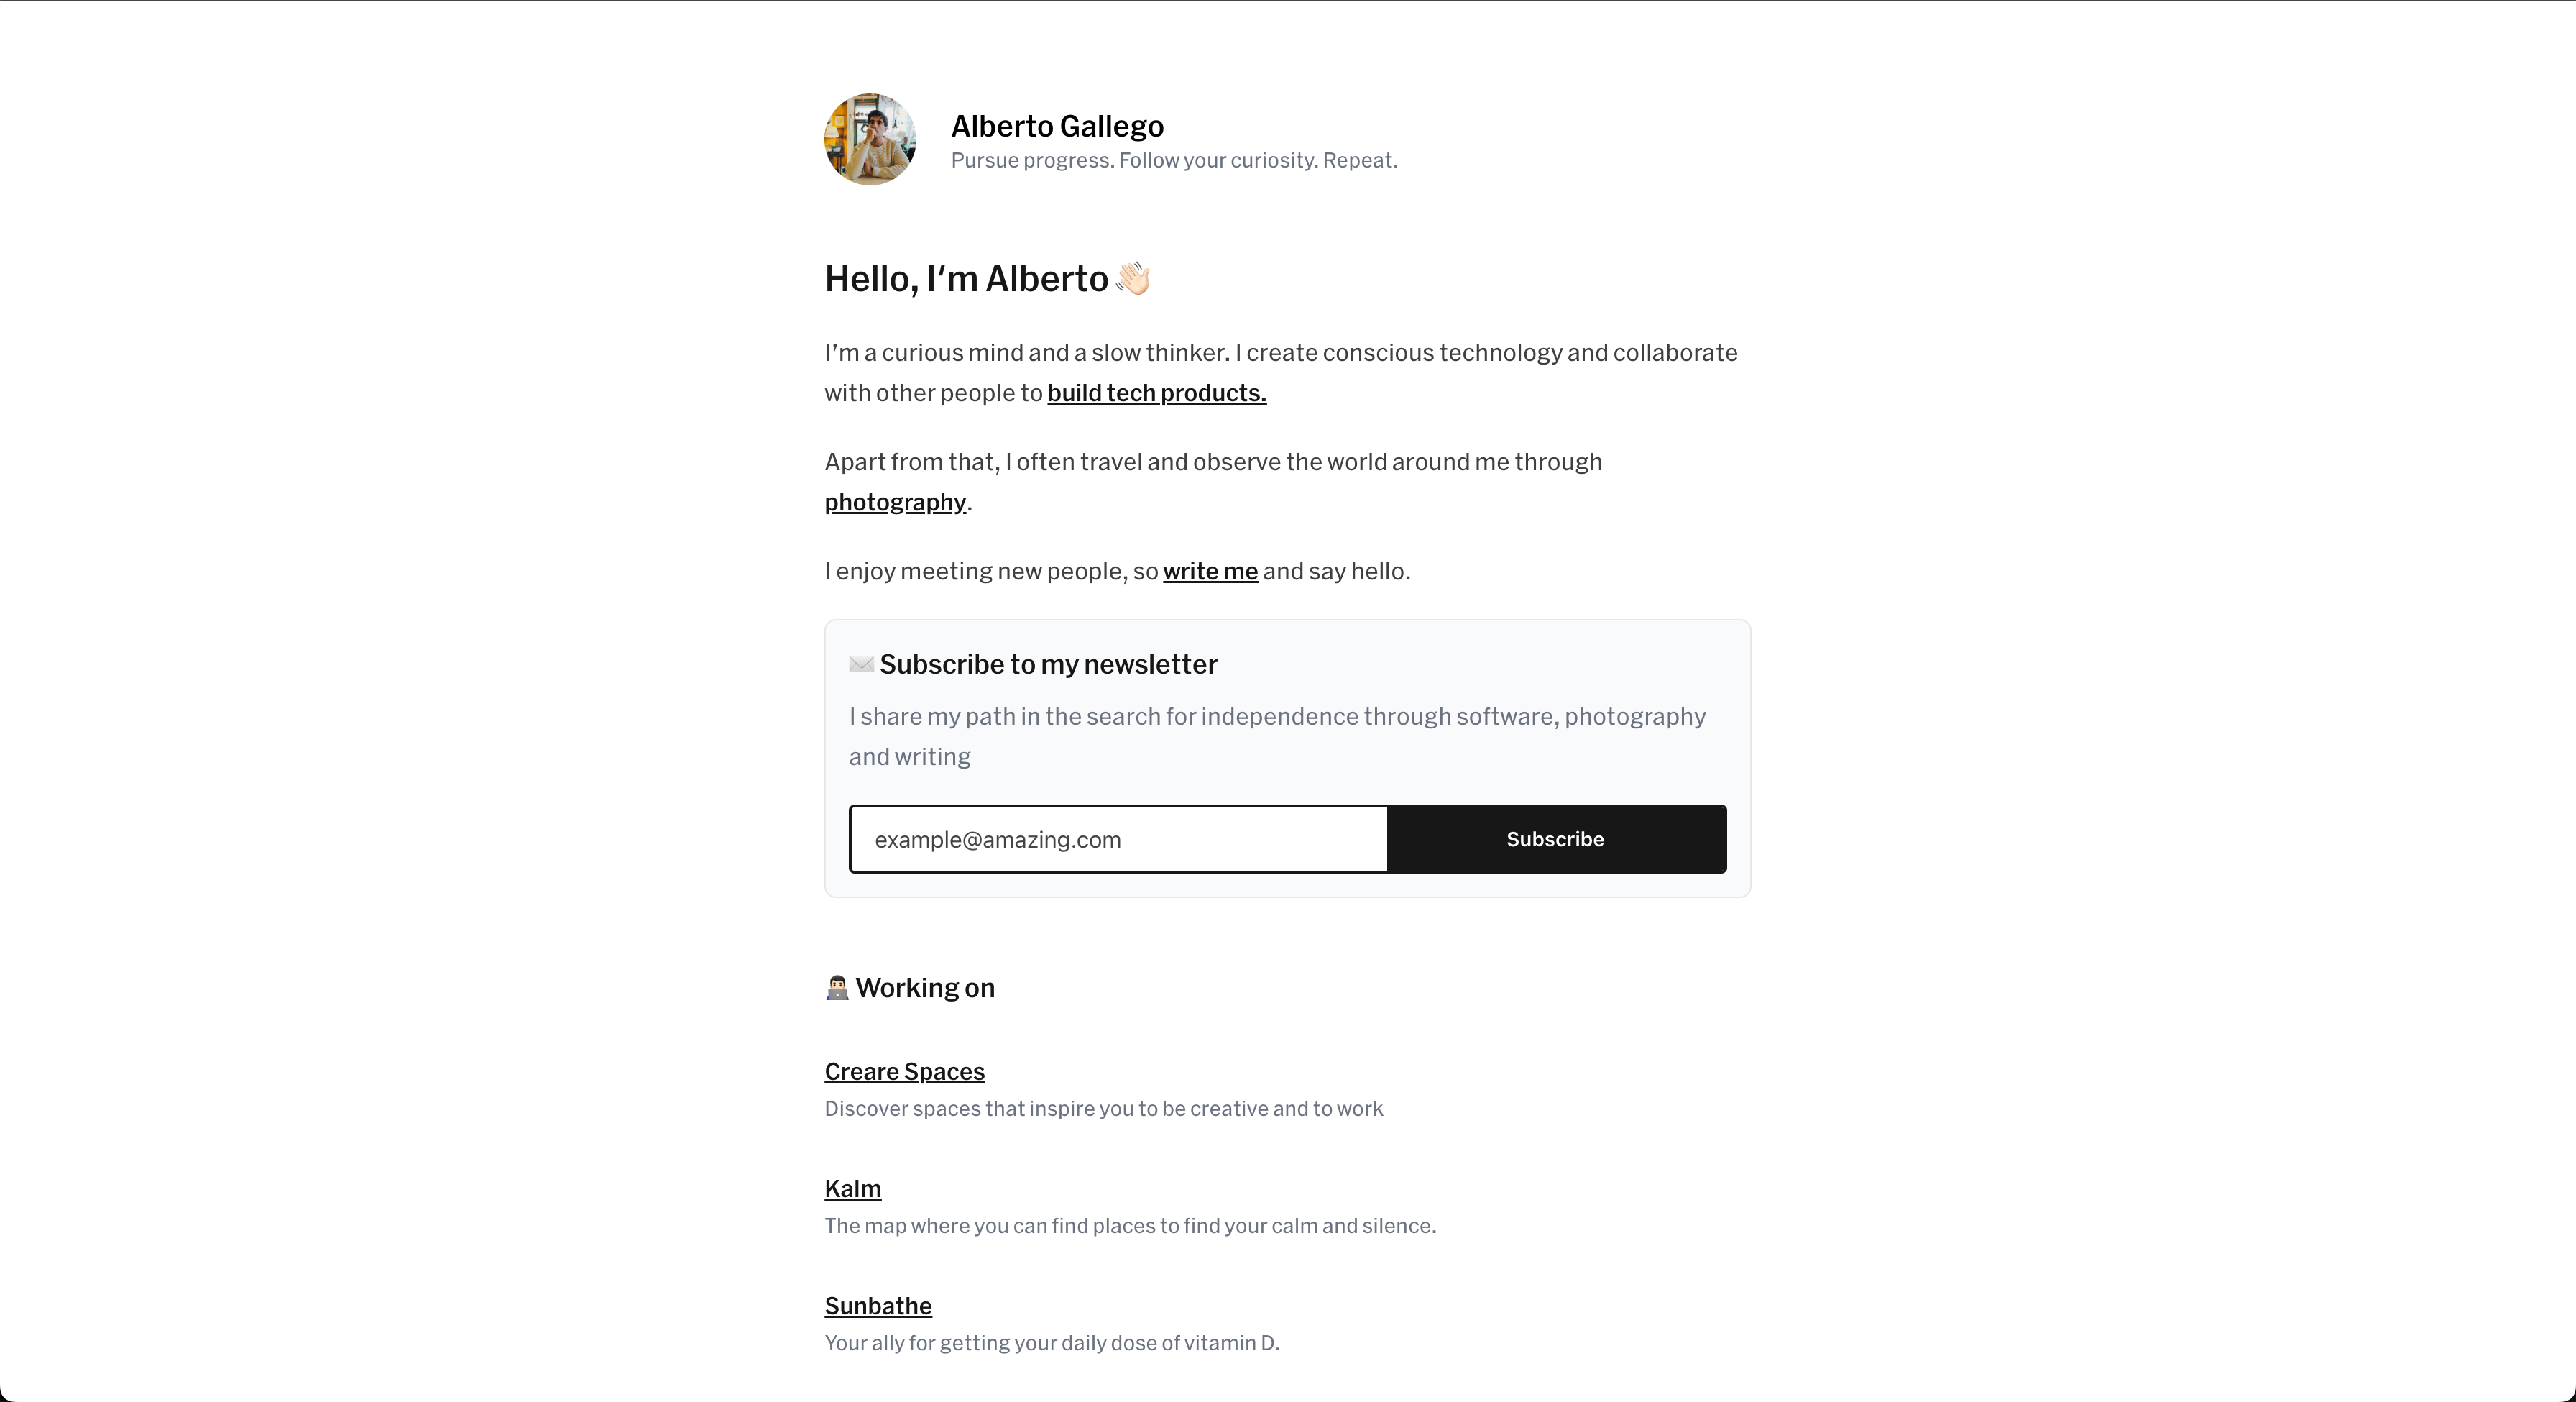The height and width of the screenshot is (1402, 2576).
Task: Click the Working on heading text
Action: click(x=924, y=988)
